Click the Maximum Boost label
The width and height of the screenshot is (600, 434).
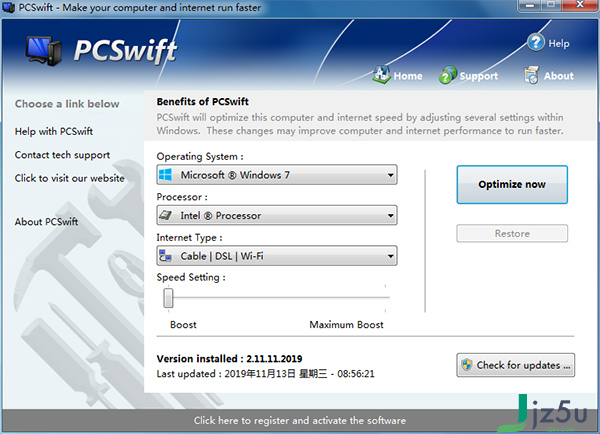346,325
